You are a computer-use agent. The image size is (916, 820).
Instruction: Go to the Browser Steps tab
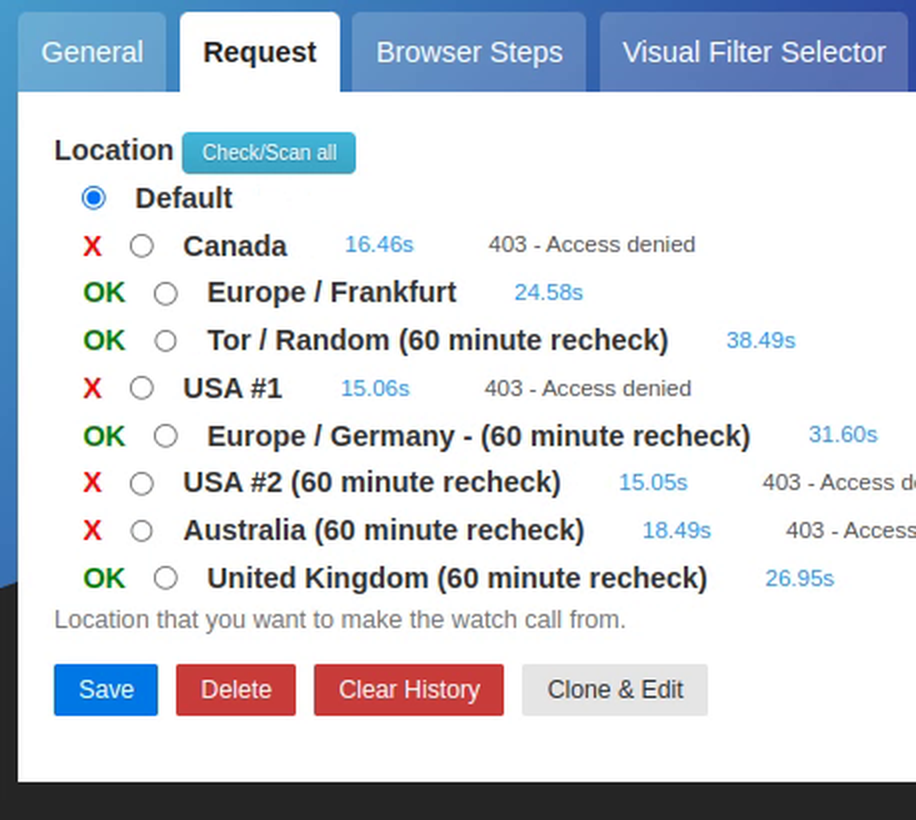[469, 52]
